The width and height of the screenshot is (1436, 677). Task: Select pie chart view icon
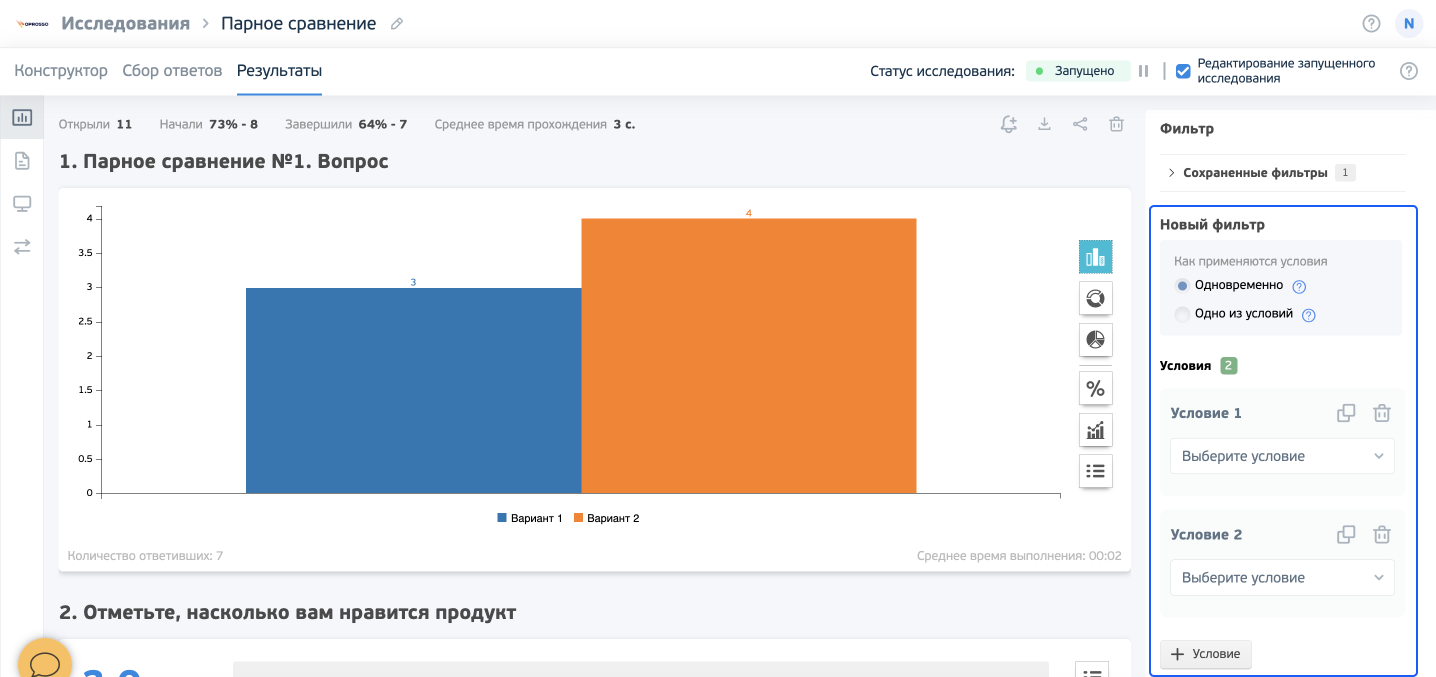[1096, 340]
